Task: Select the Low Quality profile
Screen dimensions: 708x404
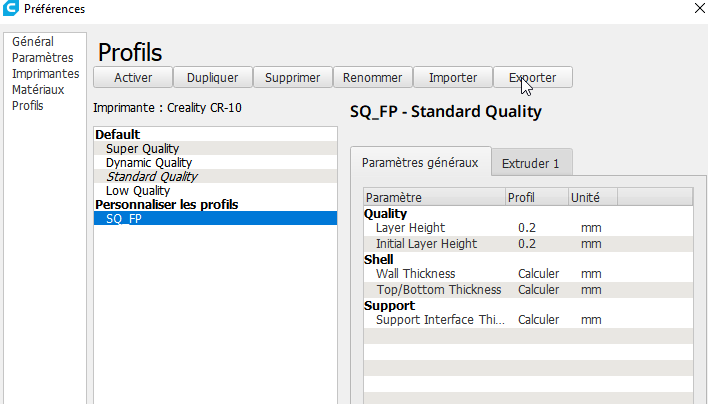Action: click(215, 190)
